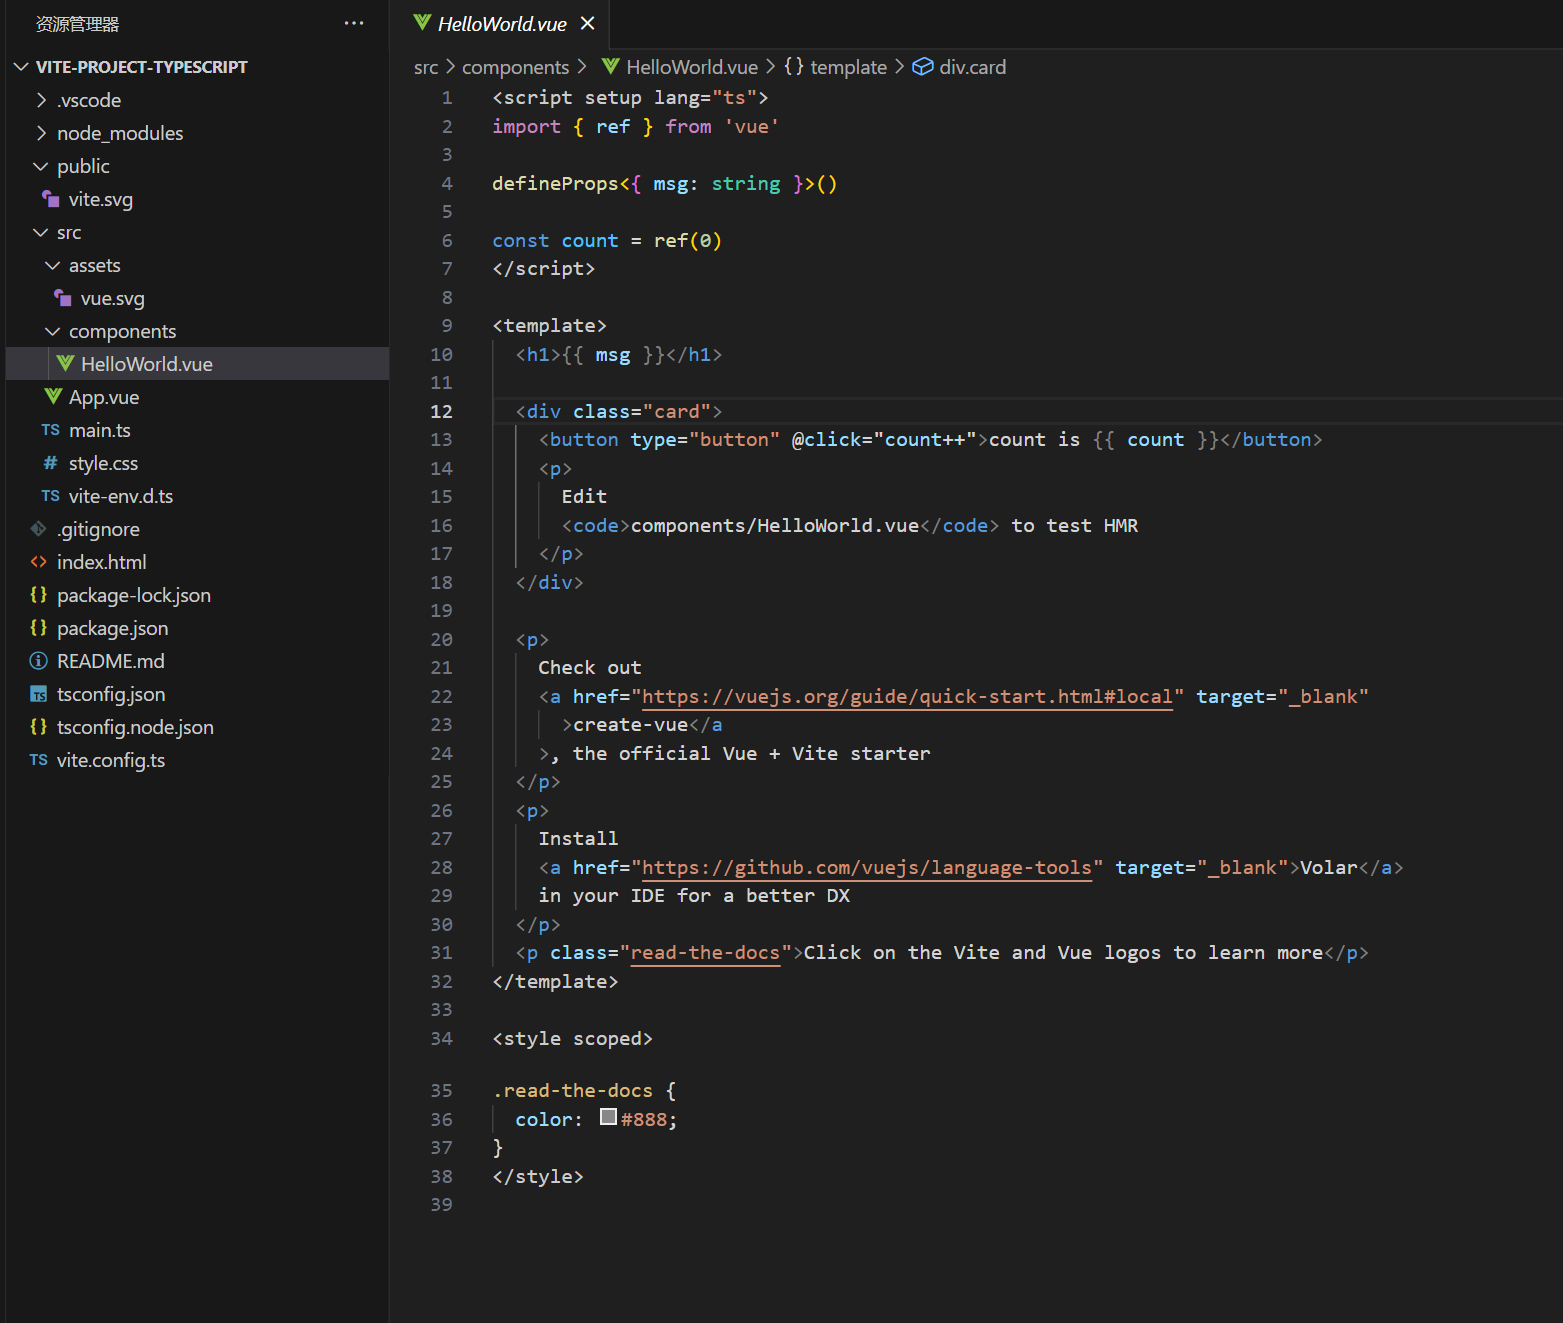Follow the vuejs.org quick-start link in code
Viewport: 1563px width, 1323px height.
(907, 697)
